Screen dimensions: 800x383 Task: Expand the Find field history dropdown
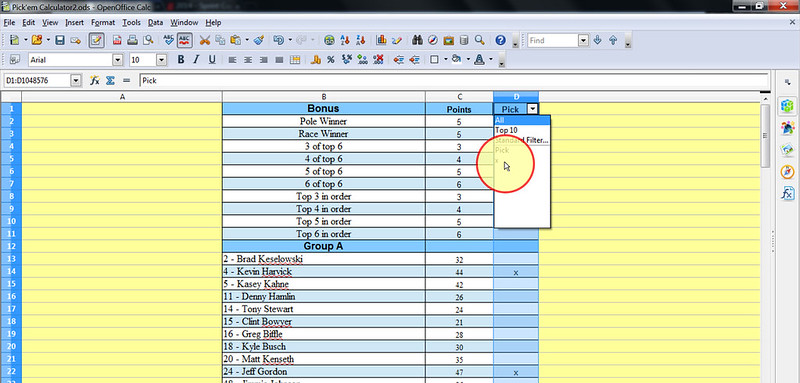[x=584, y=40]
